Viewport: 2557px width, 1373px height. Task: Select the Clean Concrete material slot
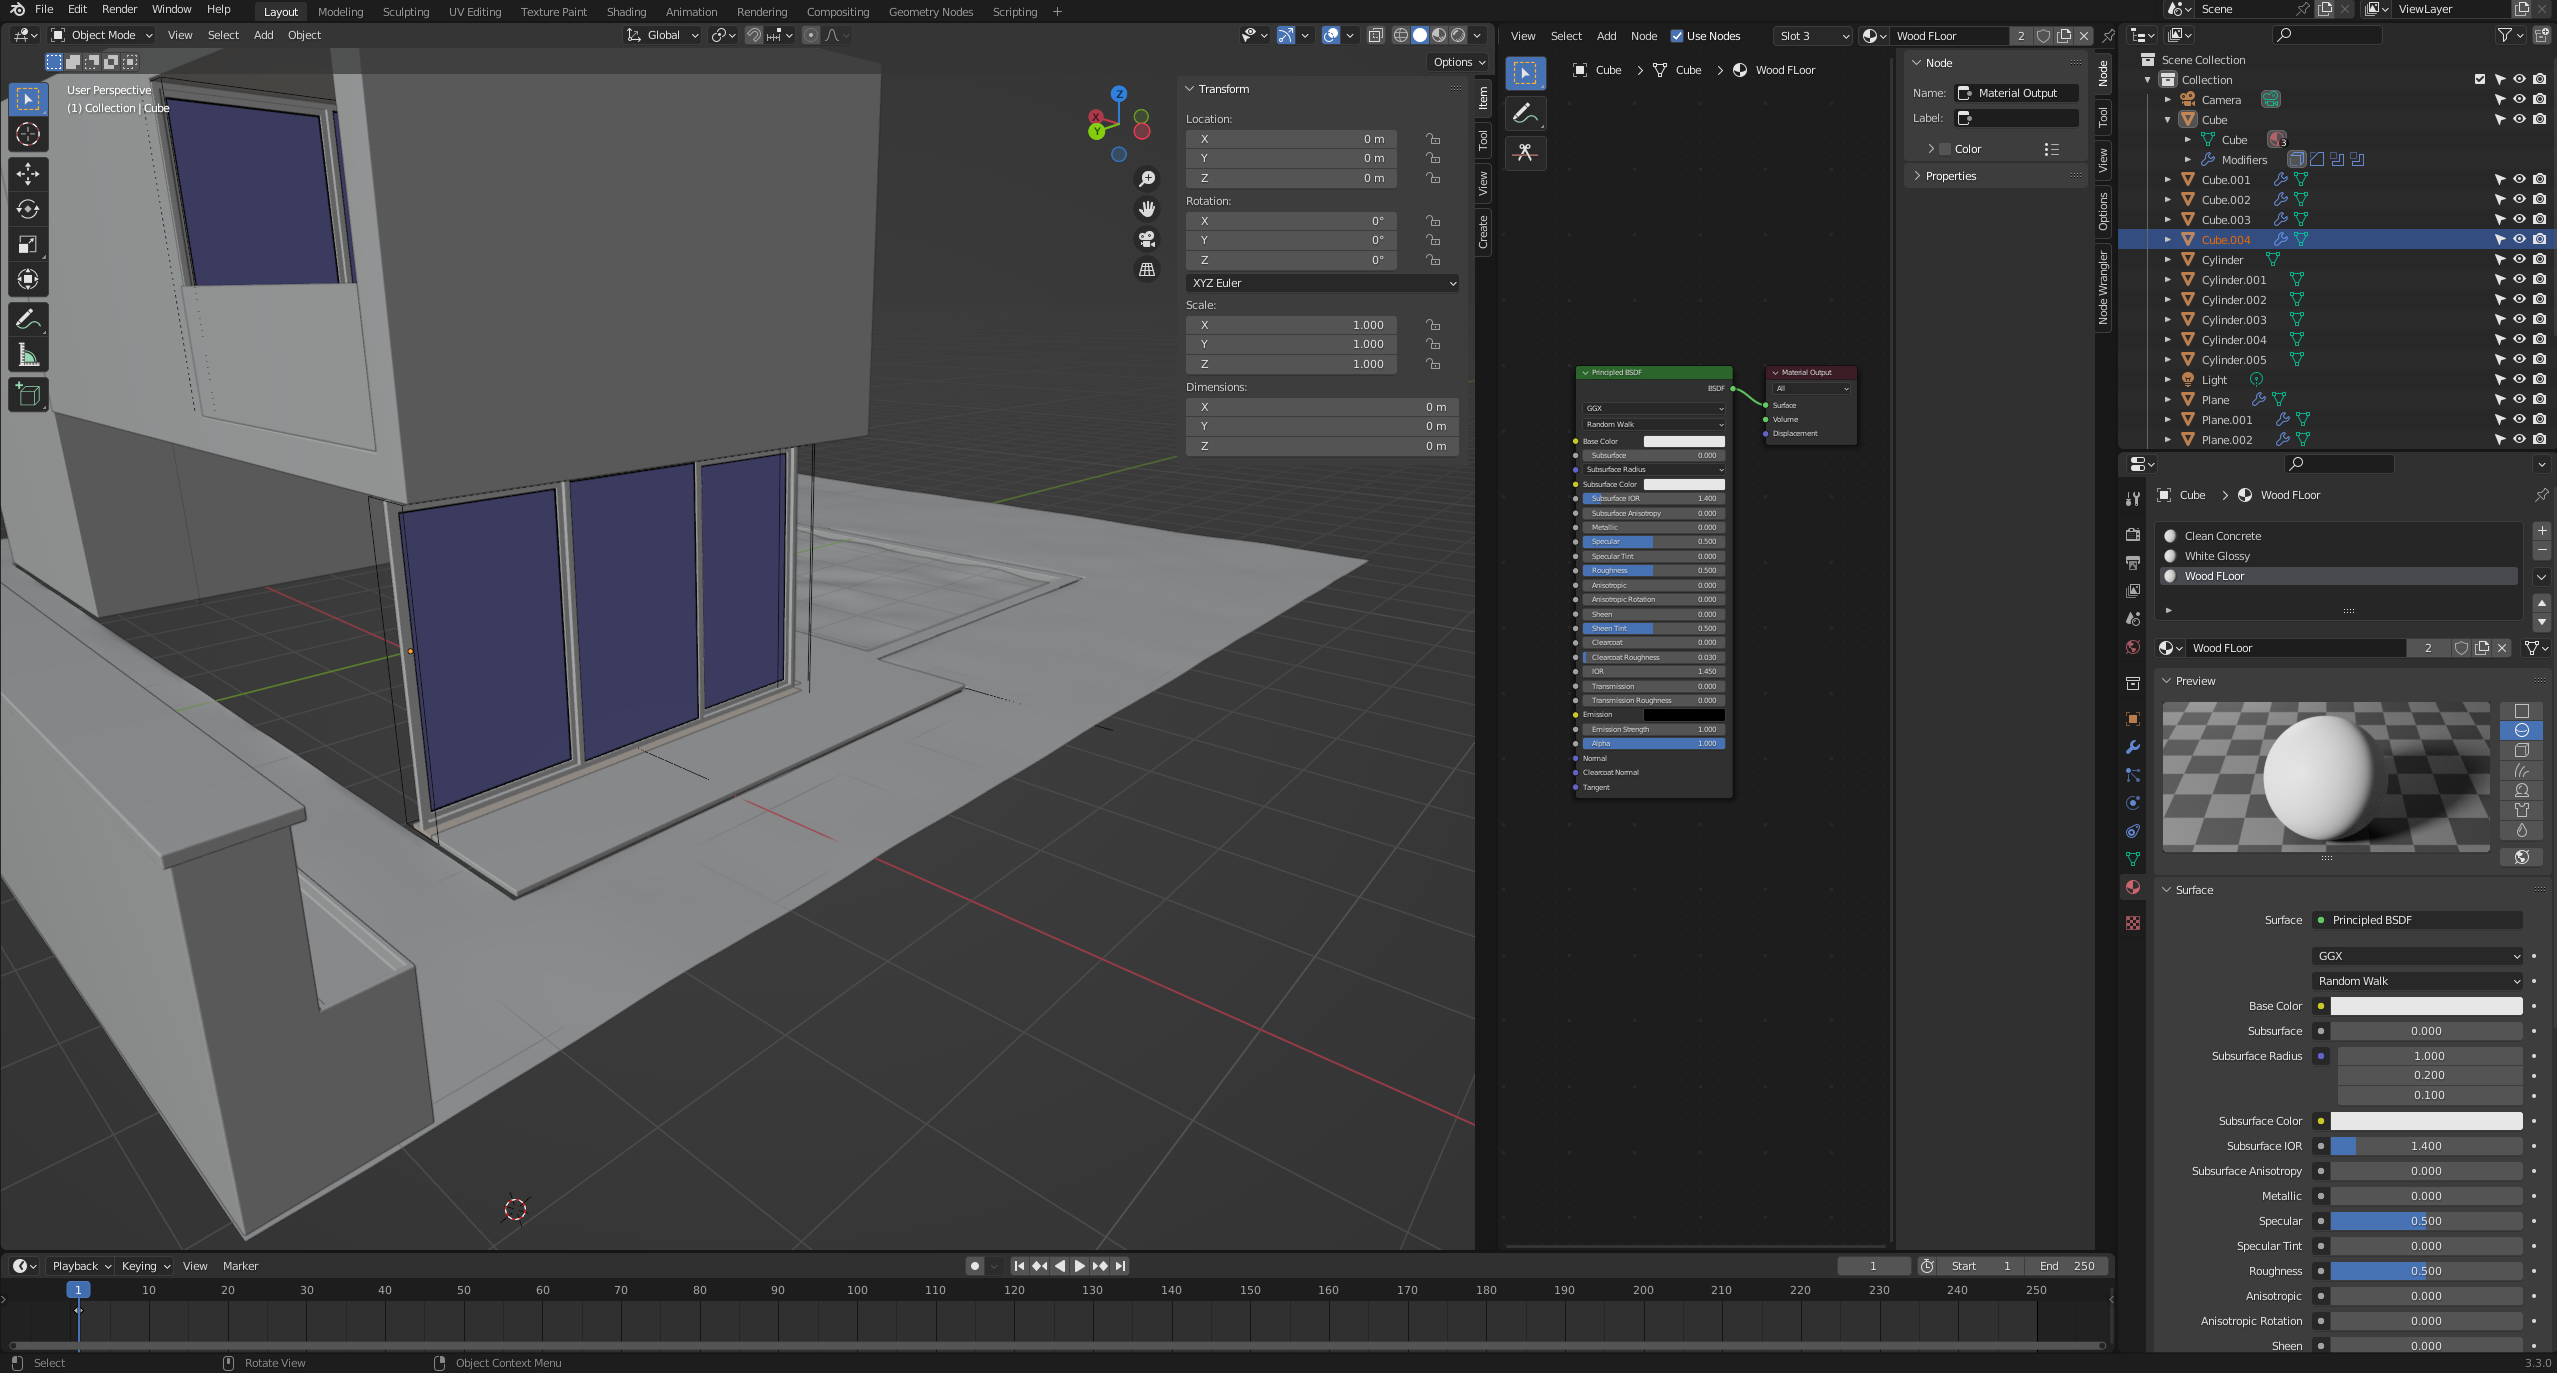coord(2338,536)
